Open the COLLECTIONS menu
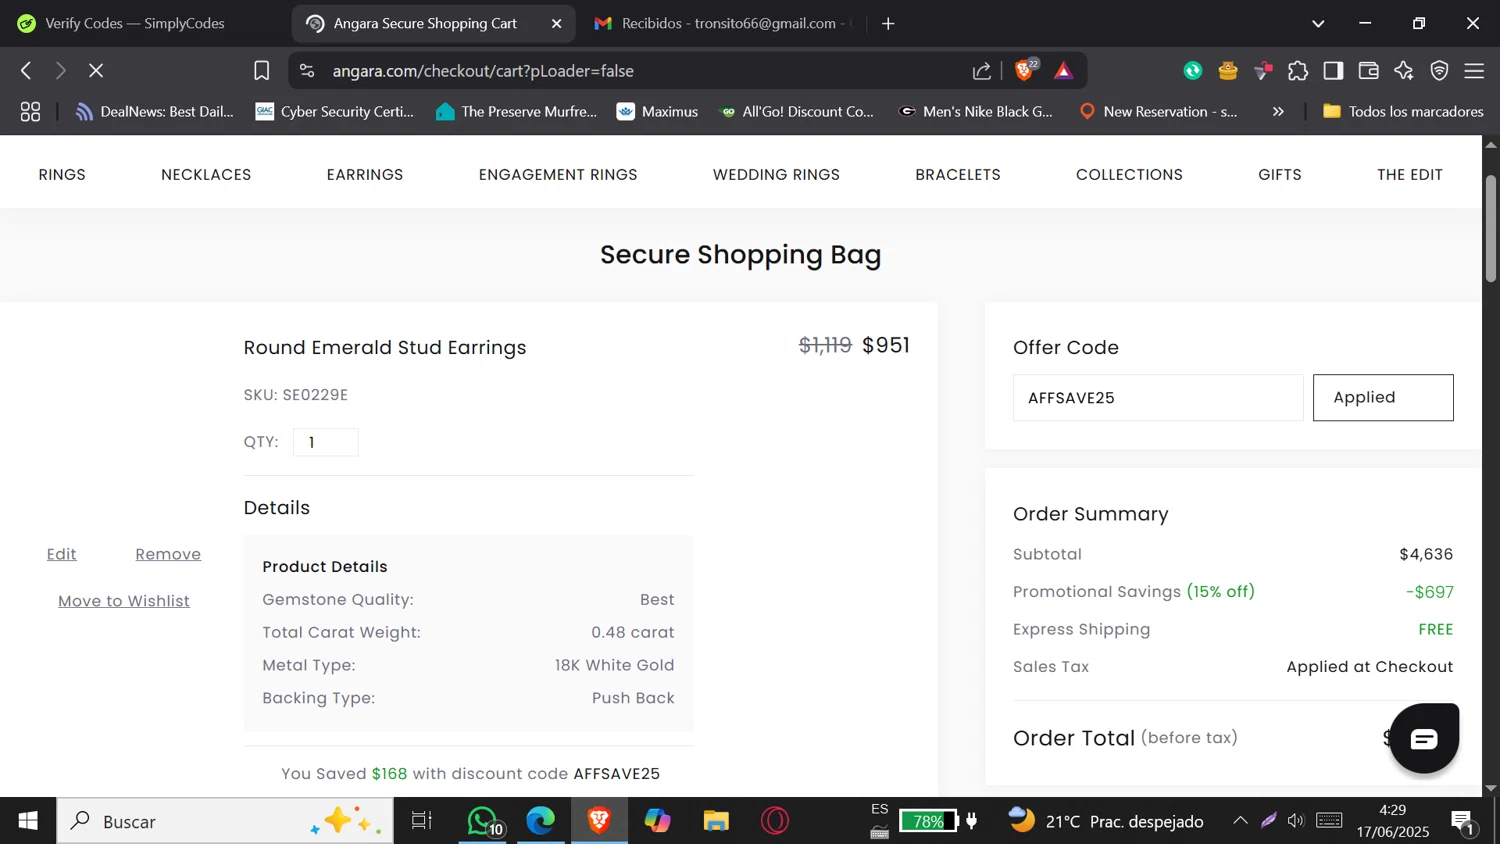1500x844 pixels. click(1129, 175)
